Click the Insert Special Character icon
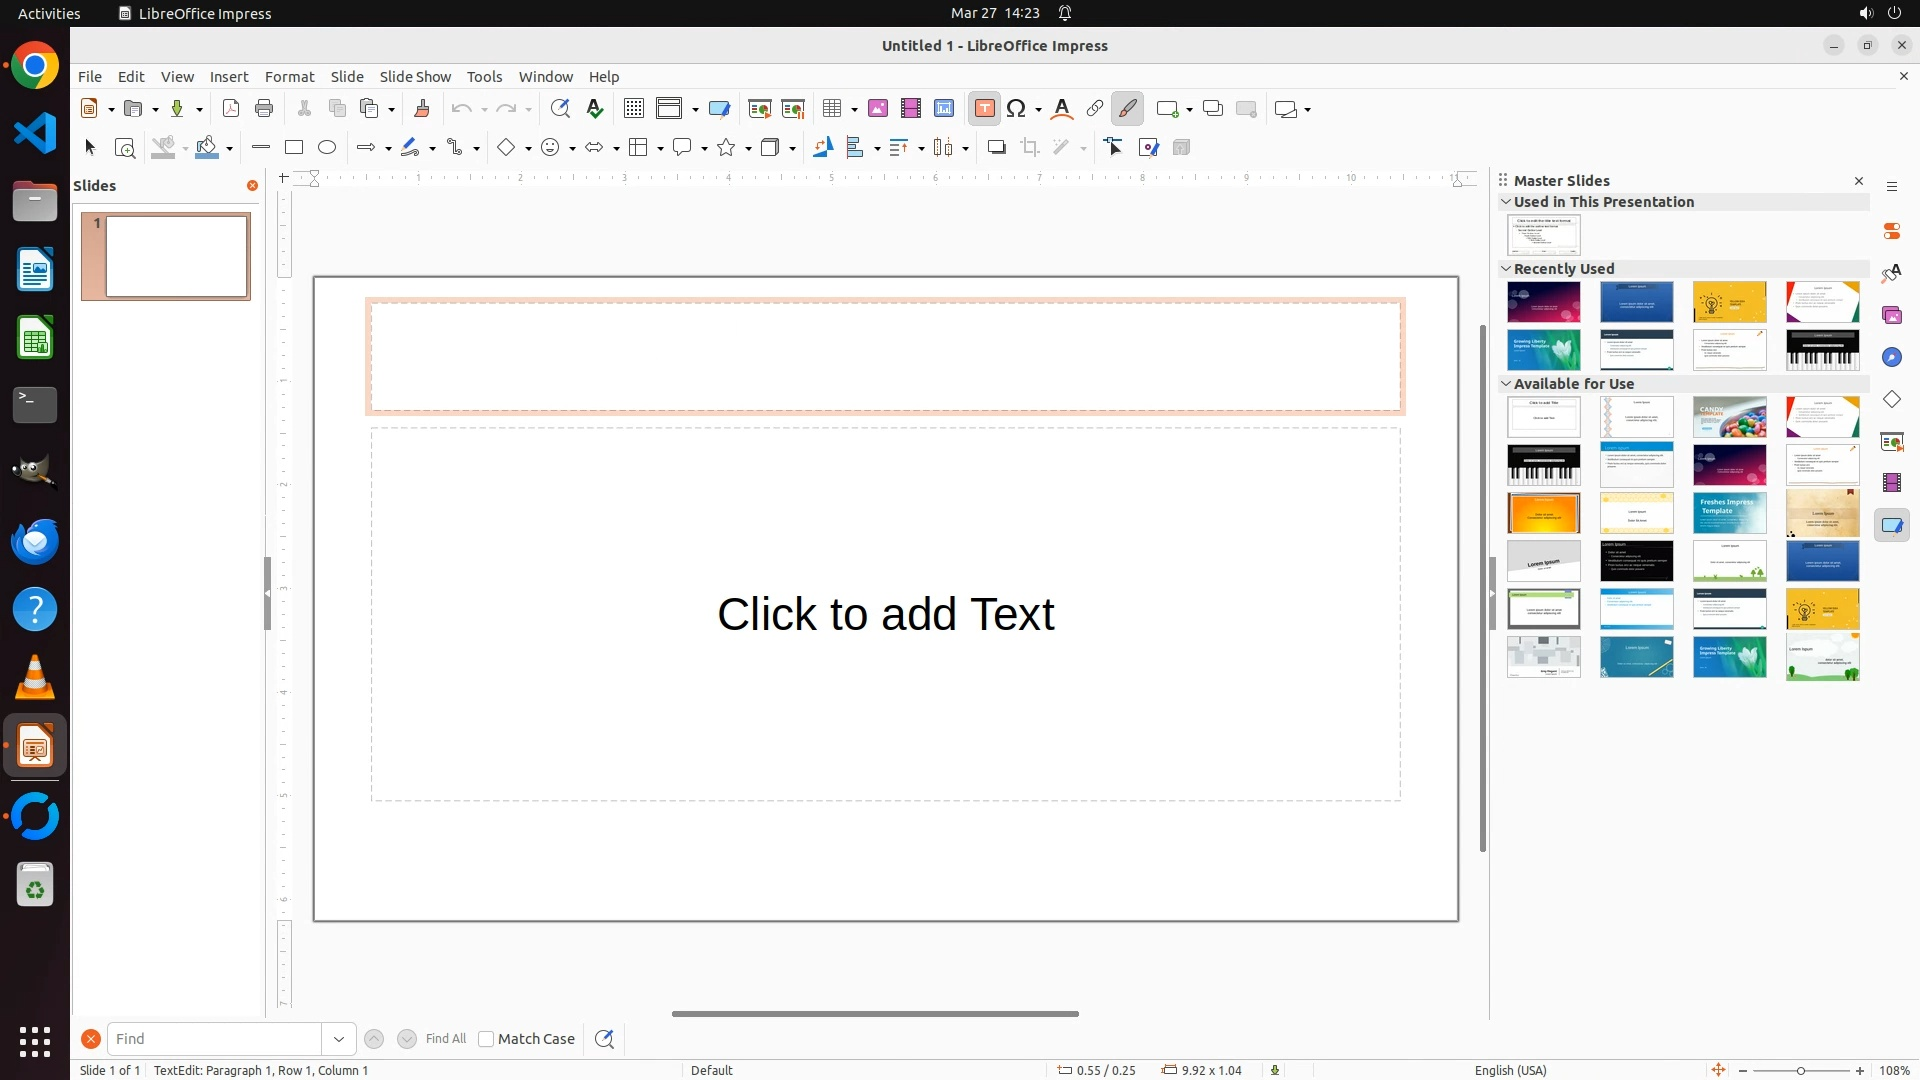 (1017, 109)
